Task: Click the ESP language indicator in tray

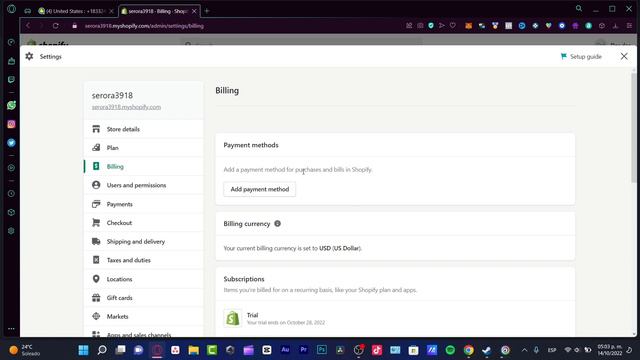Action: [552, 350]
